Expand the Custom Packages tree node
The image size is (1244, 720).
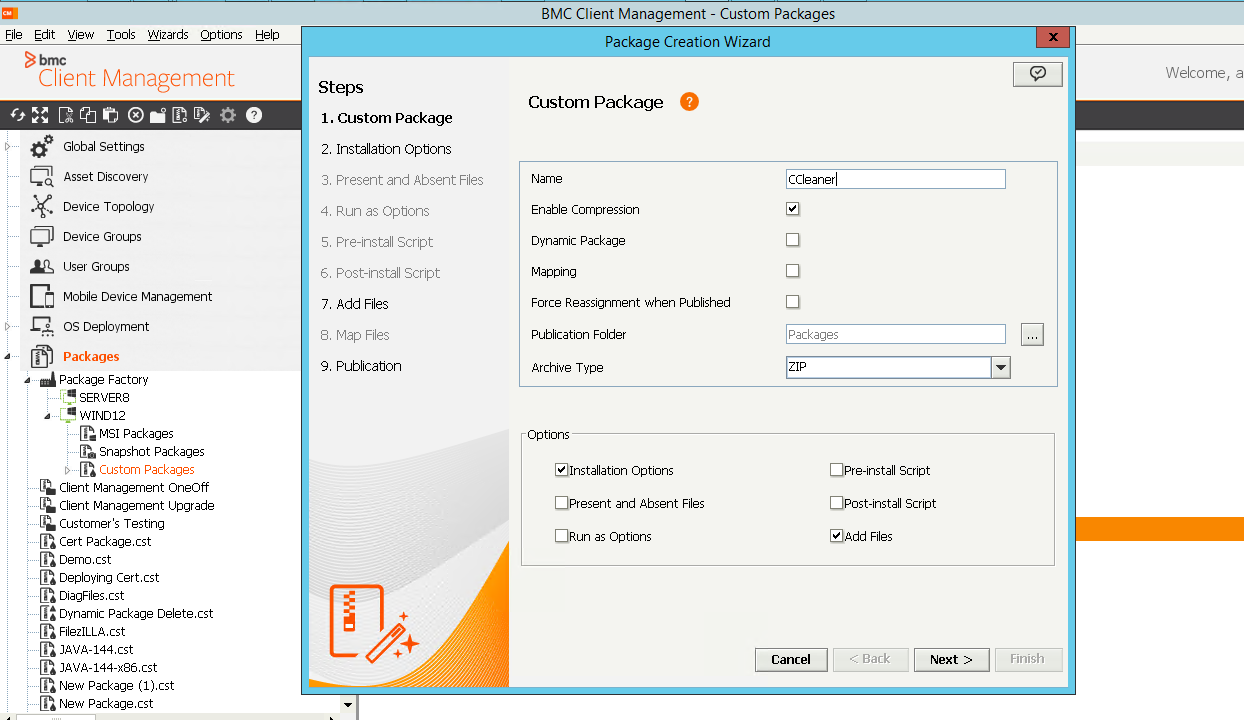tap(67, 469)
